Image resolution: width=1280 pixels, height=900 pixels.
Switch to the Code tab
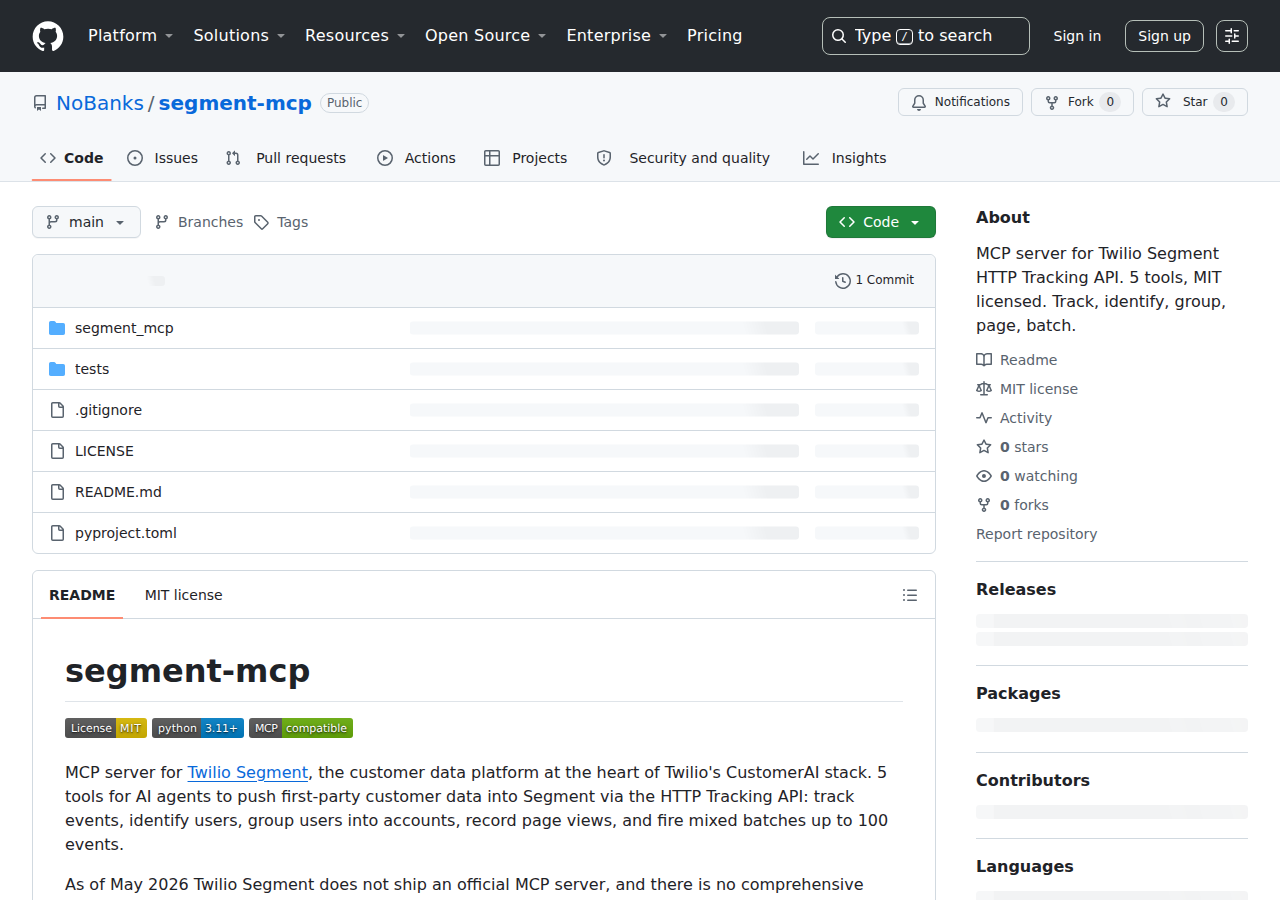pyautogui.click(x=72, y=158)
